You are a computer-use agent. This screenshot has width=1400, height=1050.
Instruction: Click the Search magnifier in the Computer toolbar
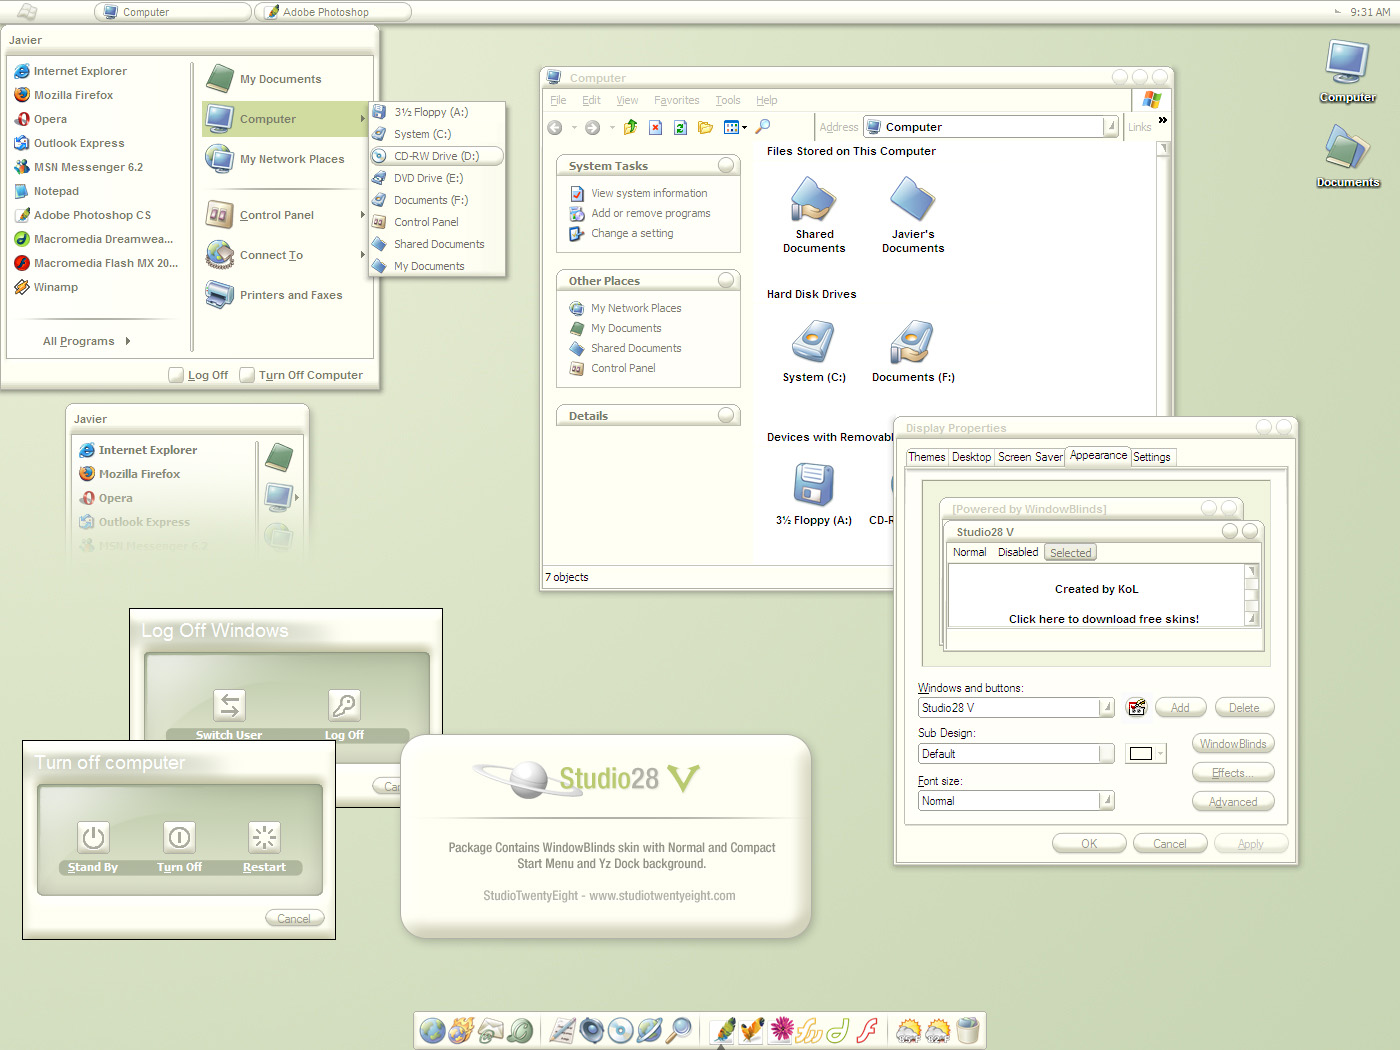763,127
